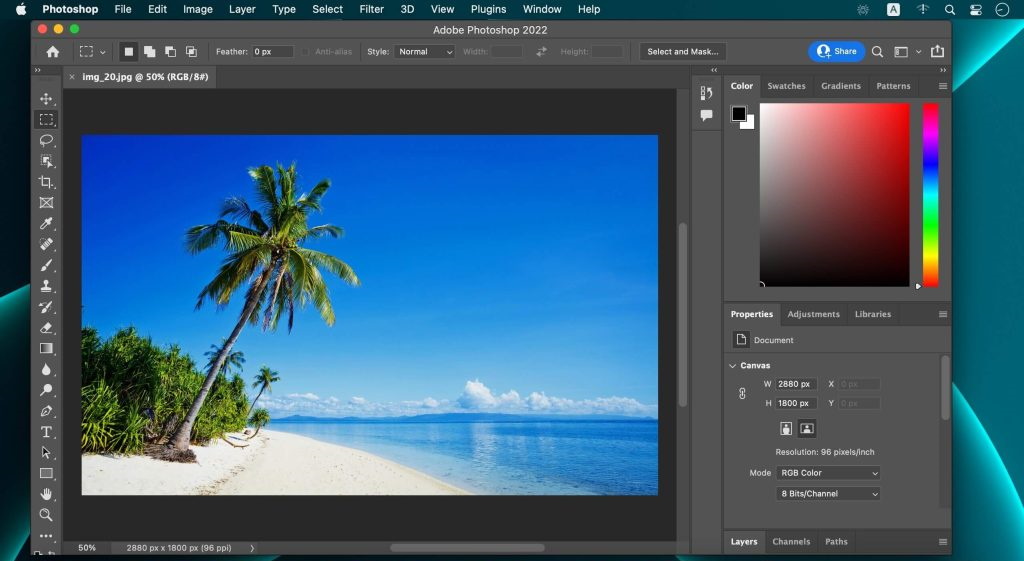Open the Filter menu
1024x561 pixels.
(372, 9)
